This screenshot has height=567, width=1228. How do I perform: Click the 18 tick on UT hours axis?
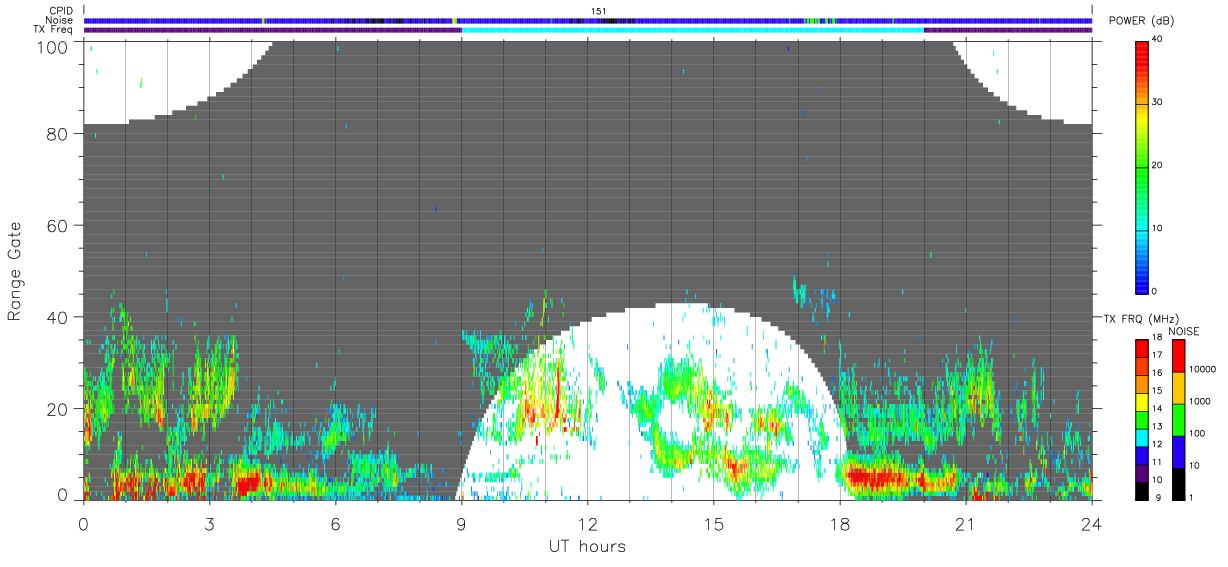839,523
